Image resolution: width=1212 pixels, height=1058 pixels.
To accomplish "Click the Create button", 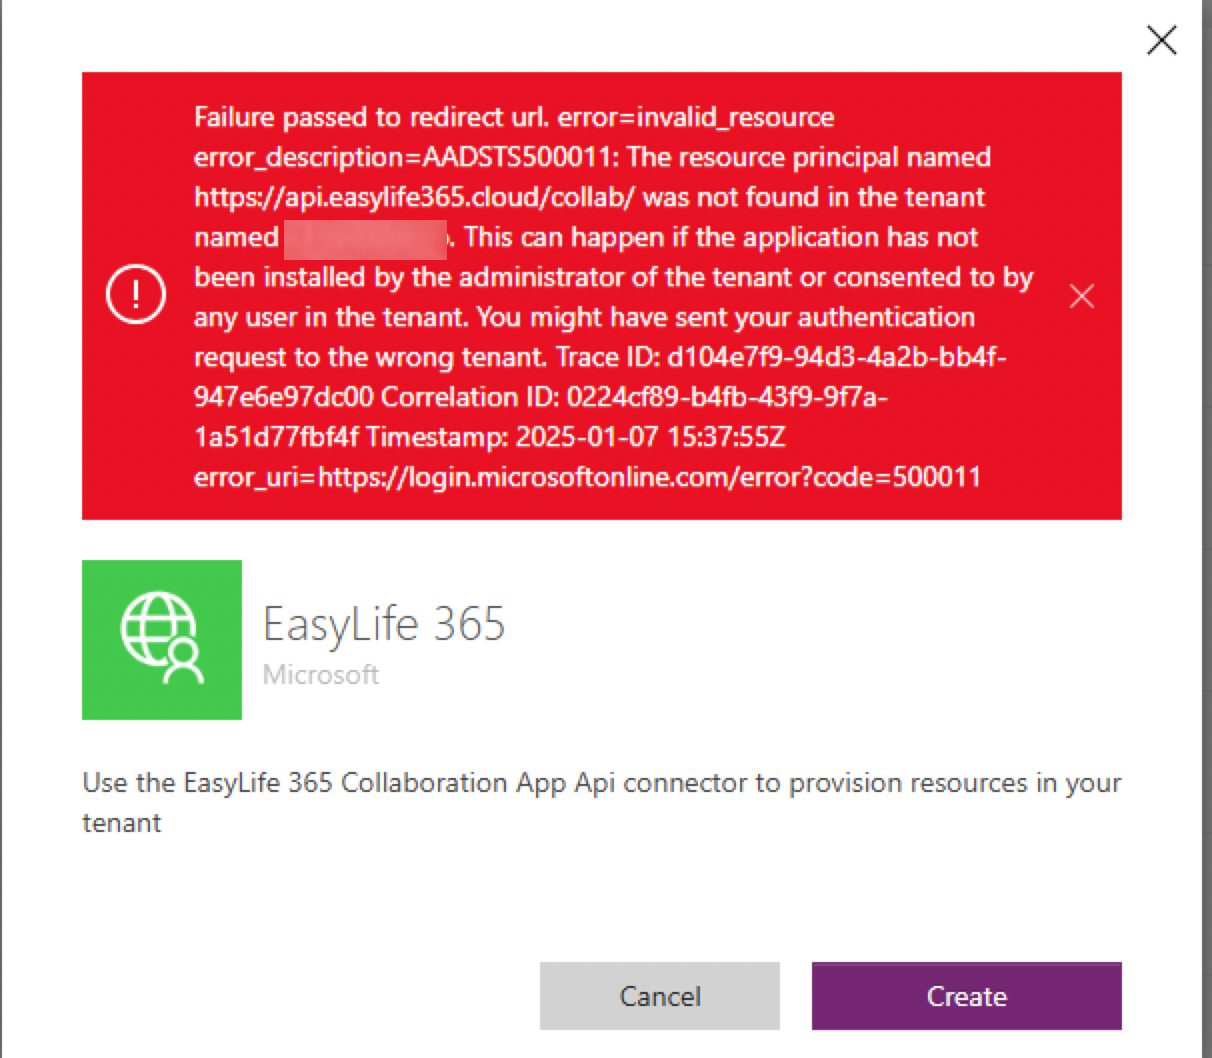I will 964,995.
